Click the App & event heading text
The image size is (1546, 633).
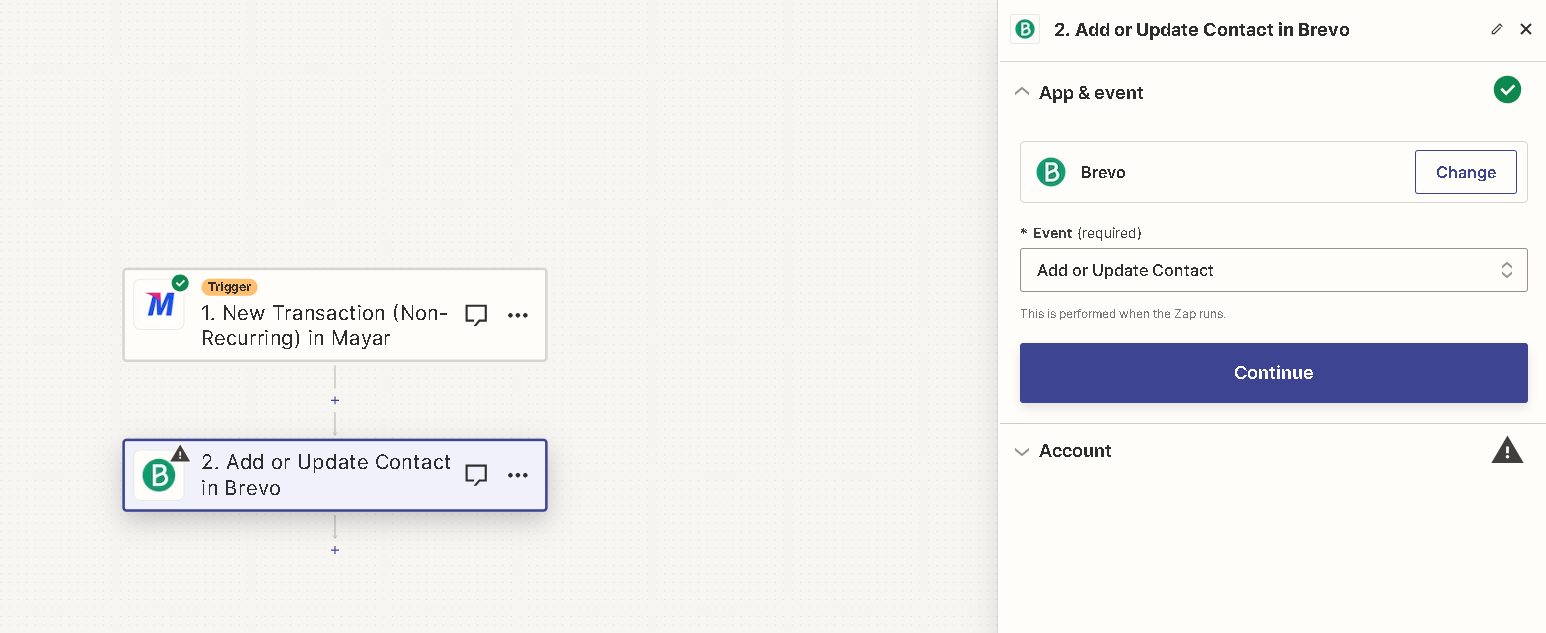(x=1091, y=93)
